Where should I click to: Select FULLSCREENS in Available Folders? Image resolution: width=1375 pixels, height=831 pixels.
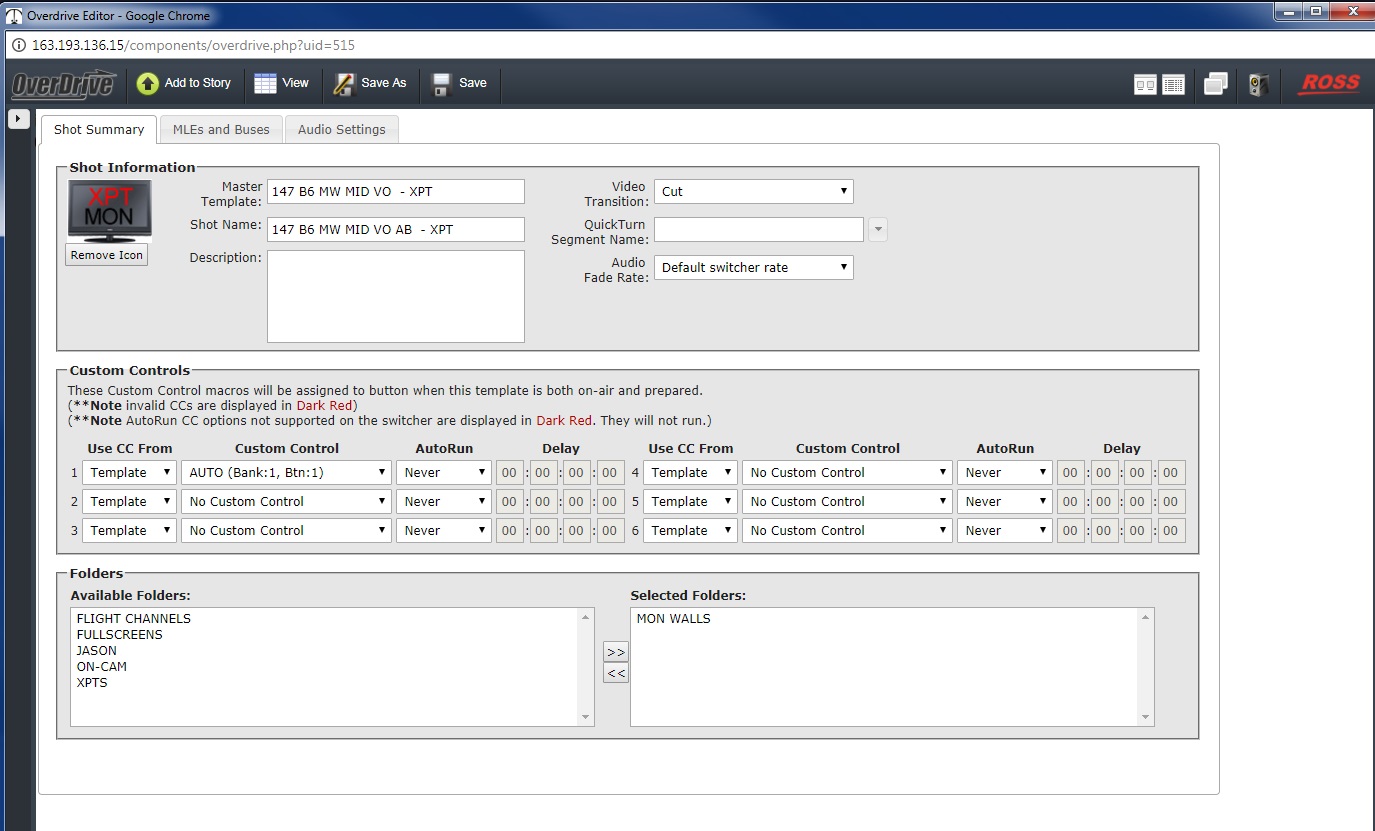[x=119, y=634]
